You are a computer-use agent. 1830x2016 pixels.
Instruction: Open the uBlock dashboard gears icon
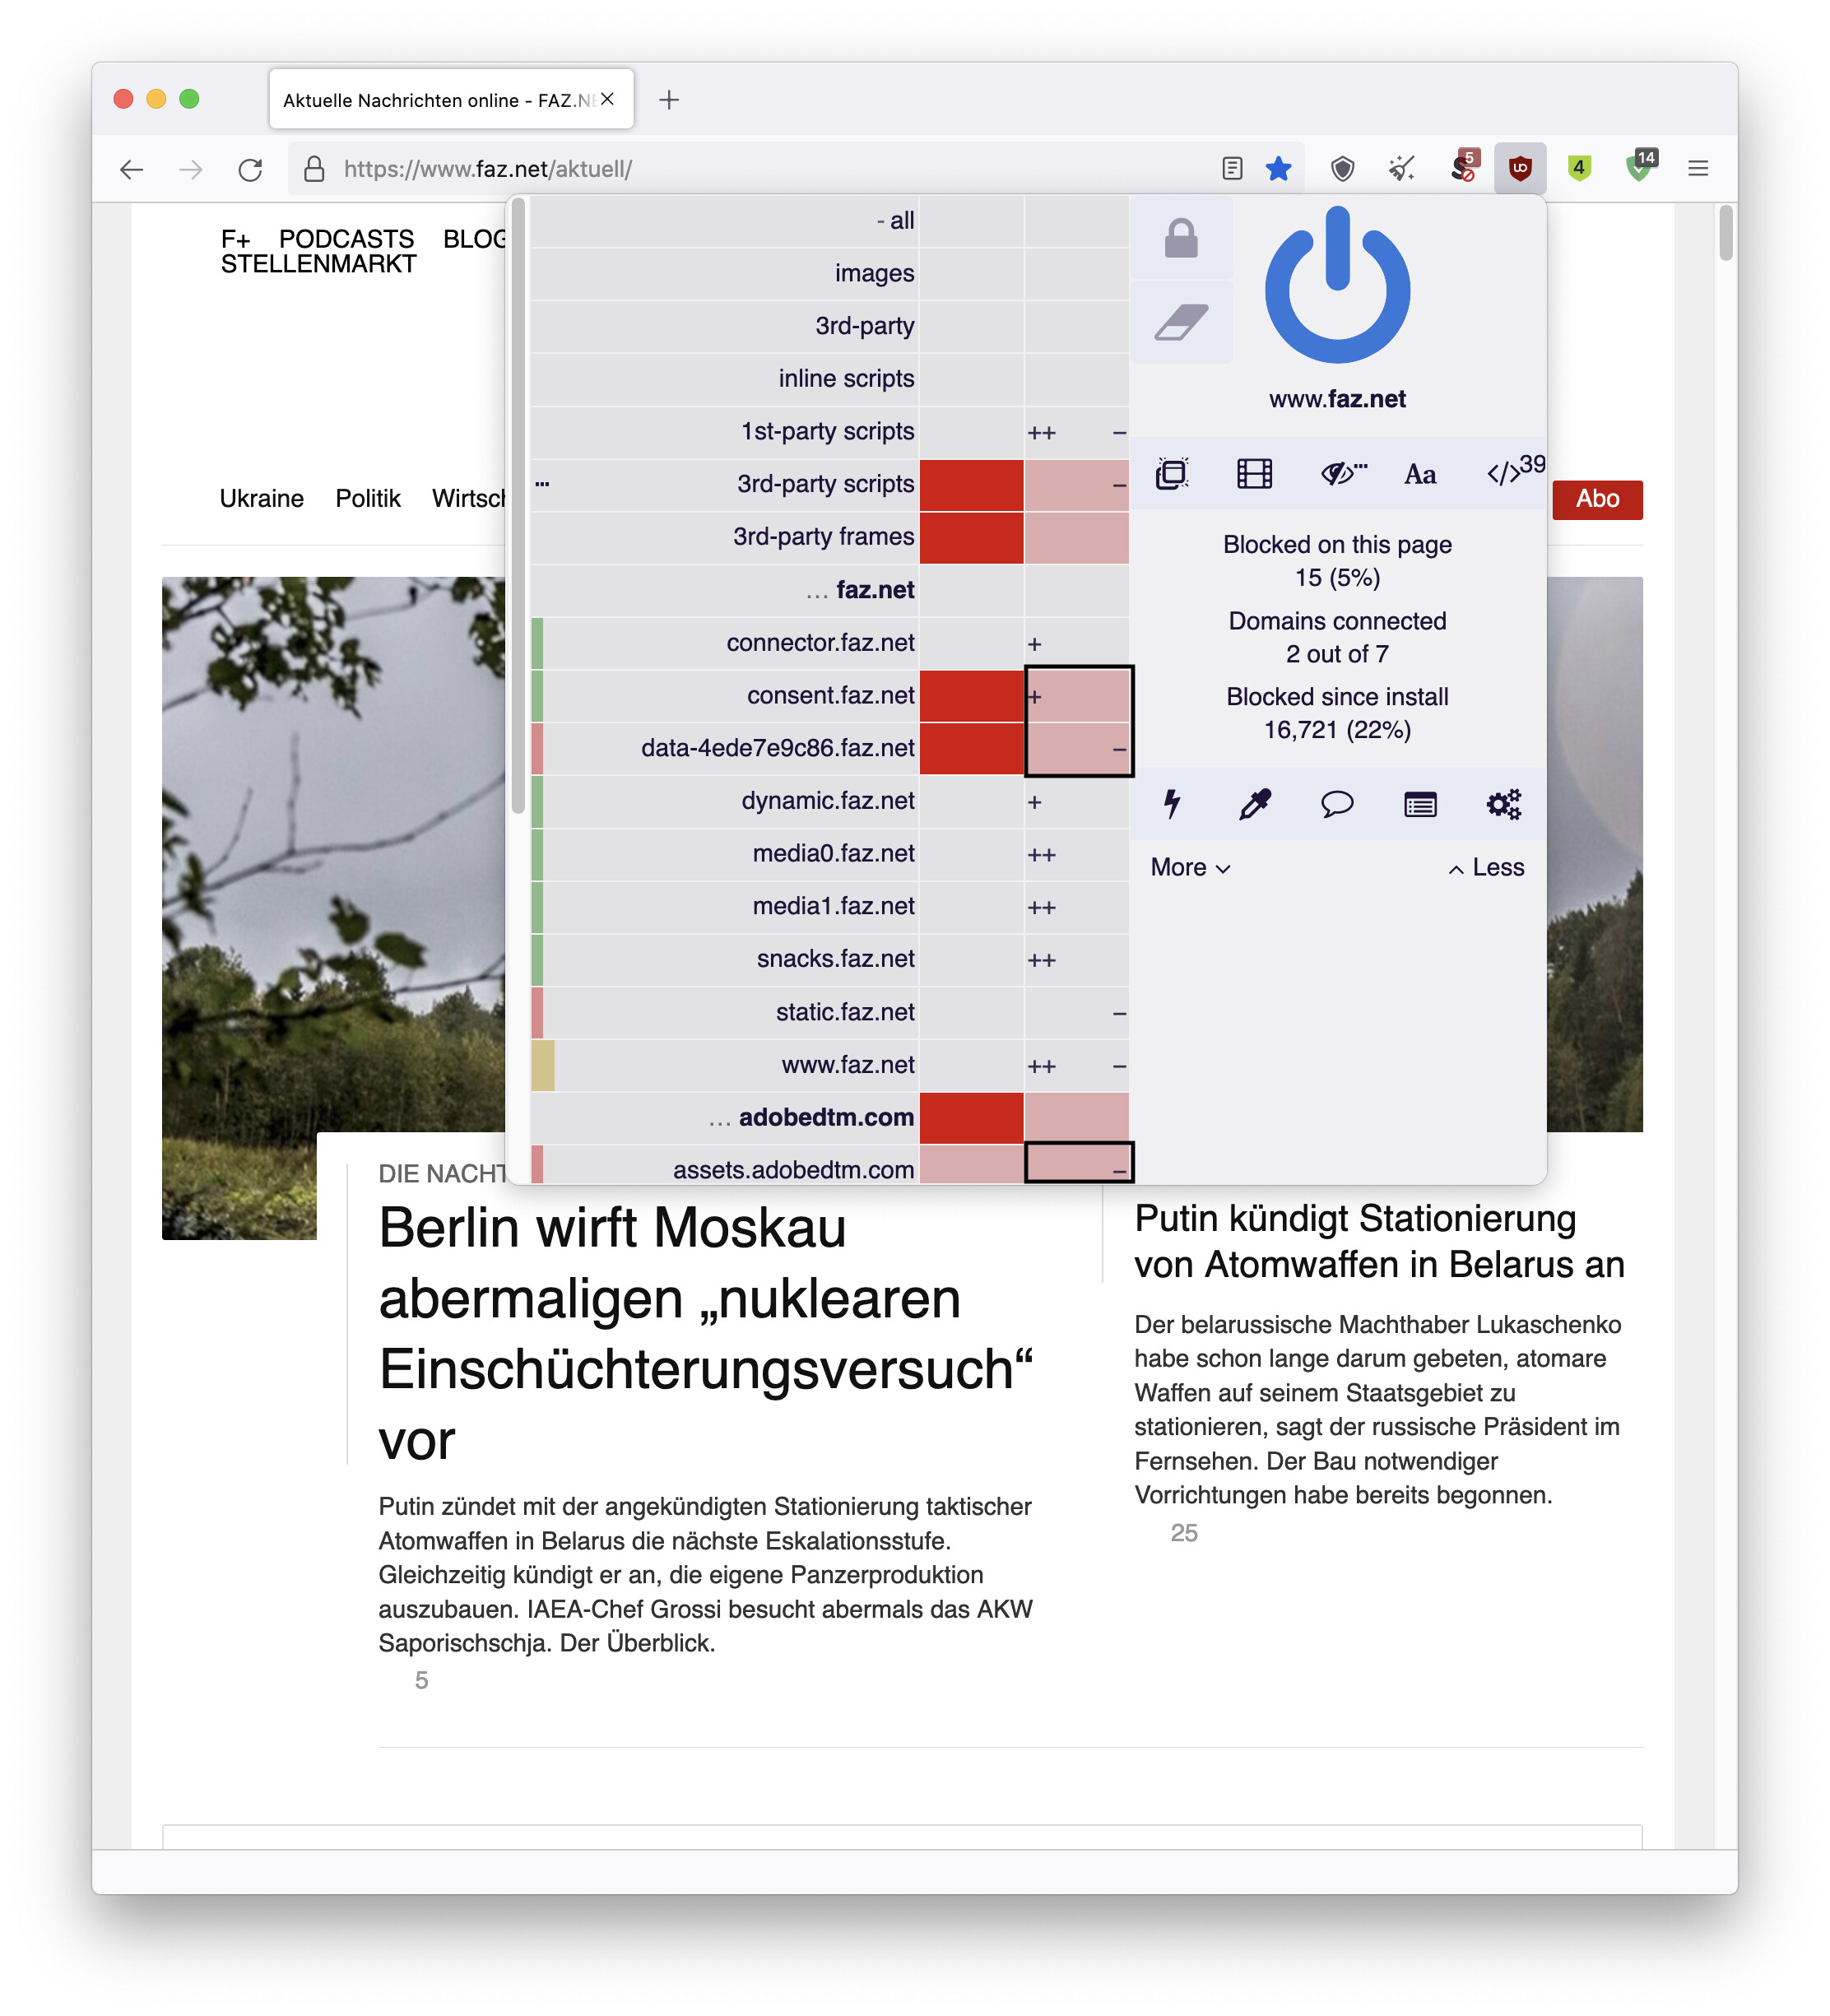tap(1503, 804)
